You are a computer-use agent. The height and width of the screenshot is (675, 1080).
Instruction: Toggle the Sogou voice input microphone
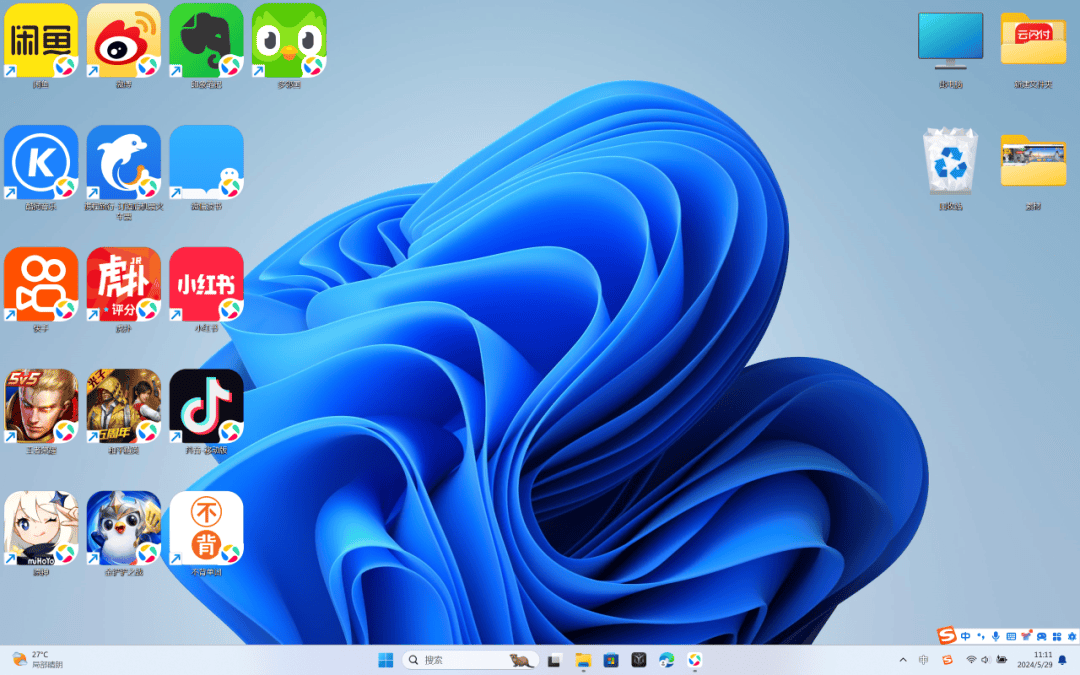coord(995,636)
